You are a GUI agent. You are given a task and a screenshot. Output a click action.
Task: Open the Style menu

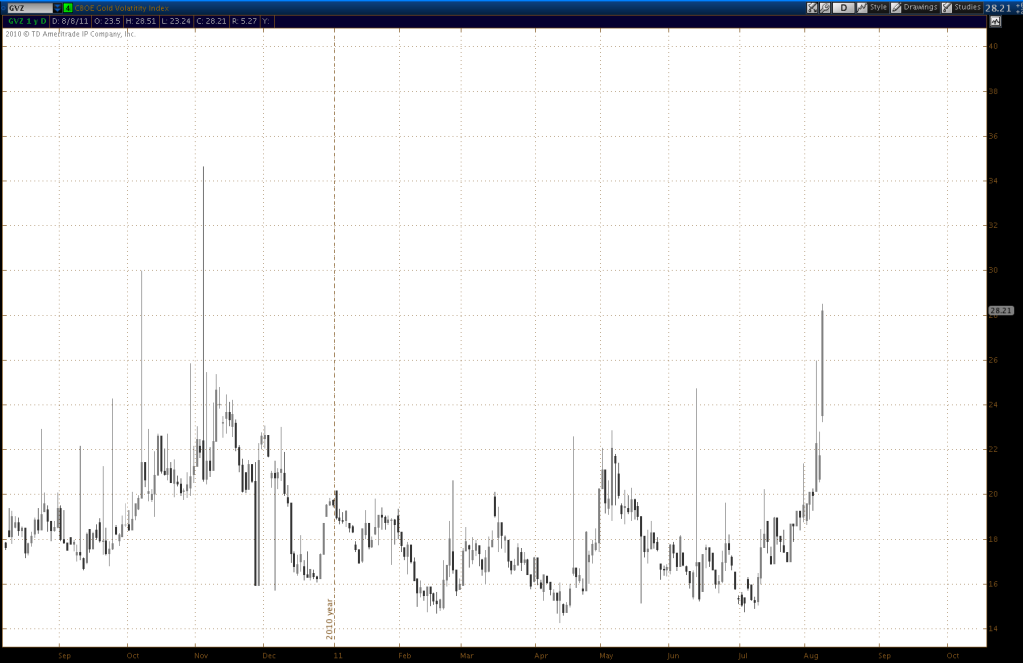pos(878,8)
